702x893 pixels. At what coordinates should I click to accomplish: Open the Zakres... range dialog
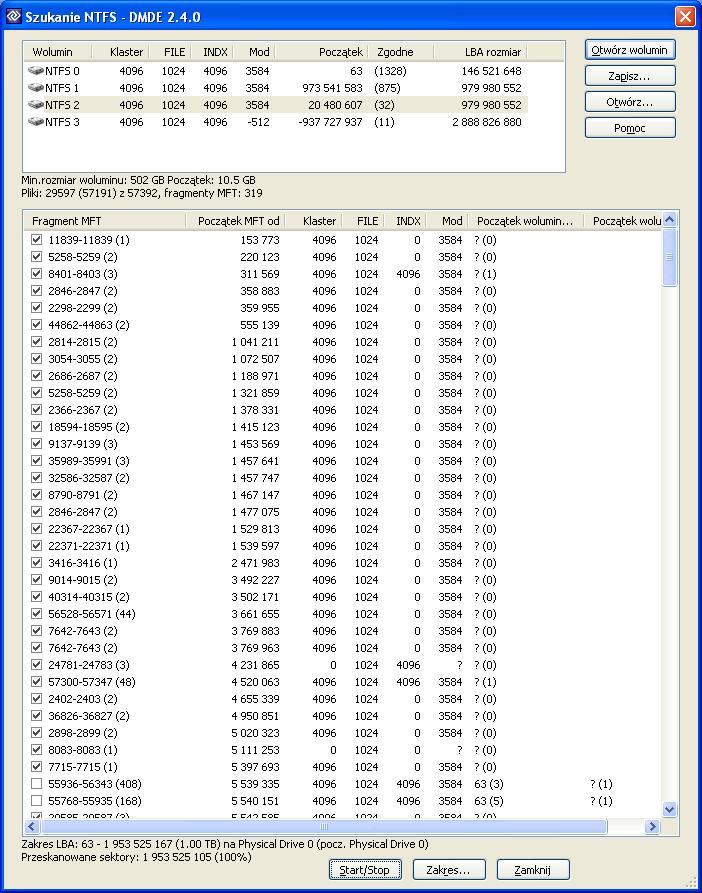point(448,870)
